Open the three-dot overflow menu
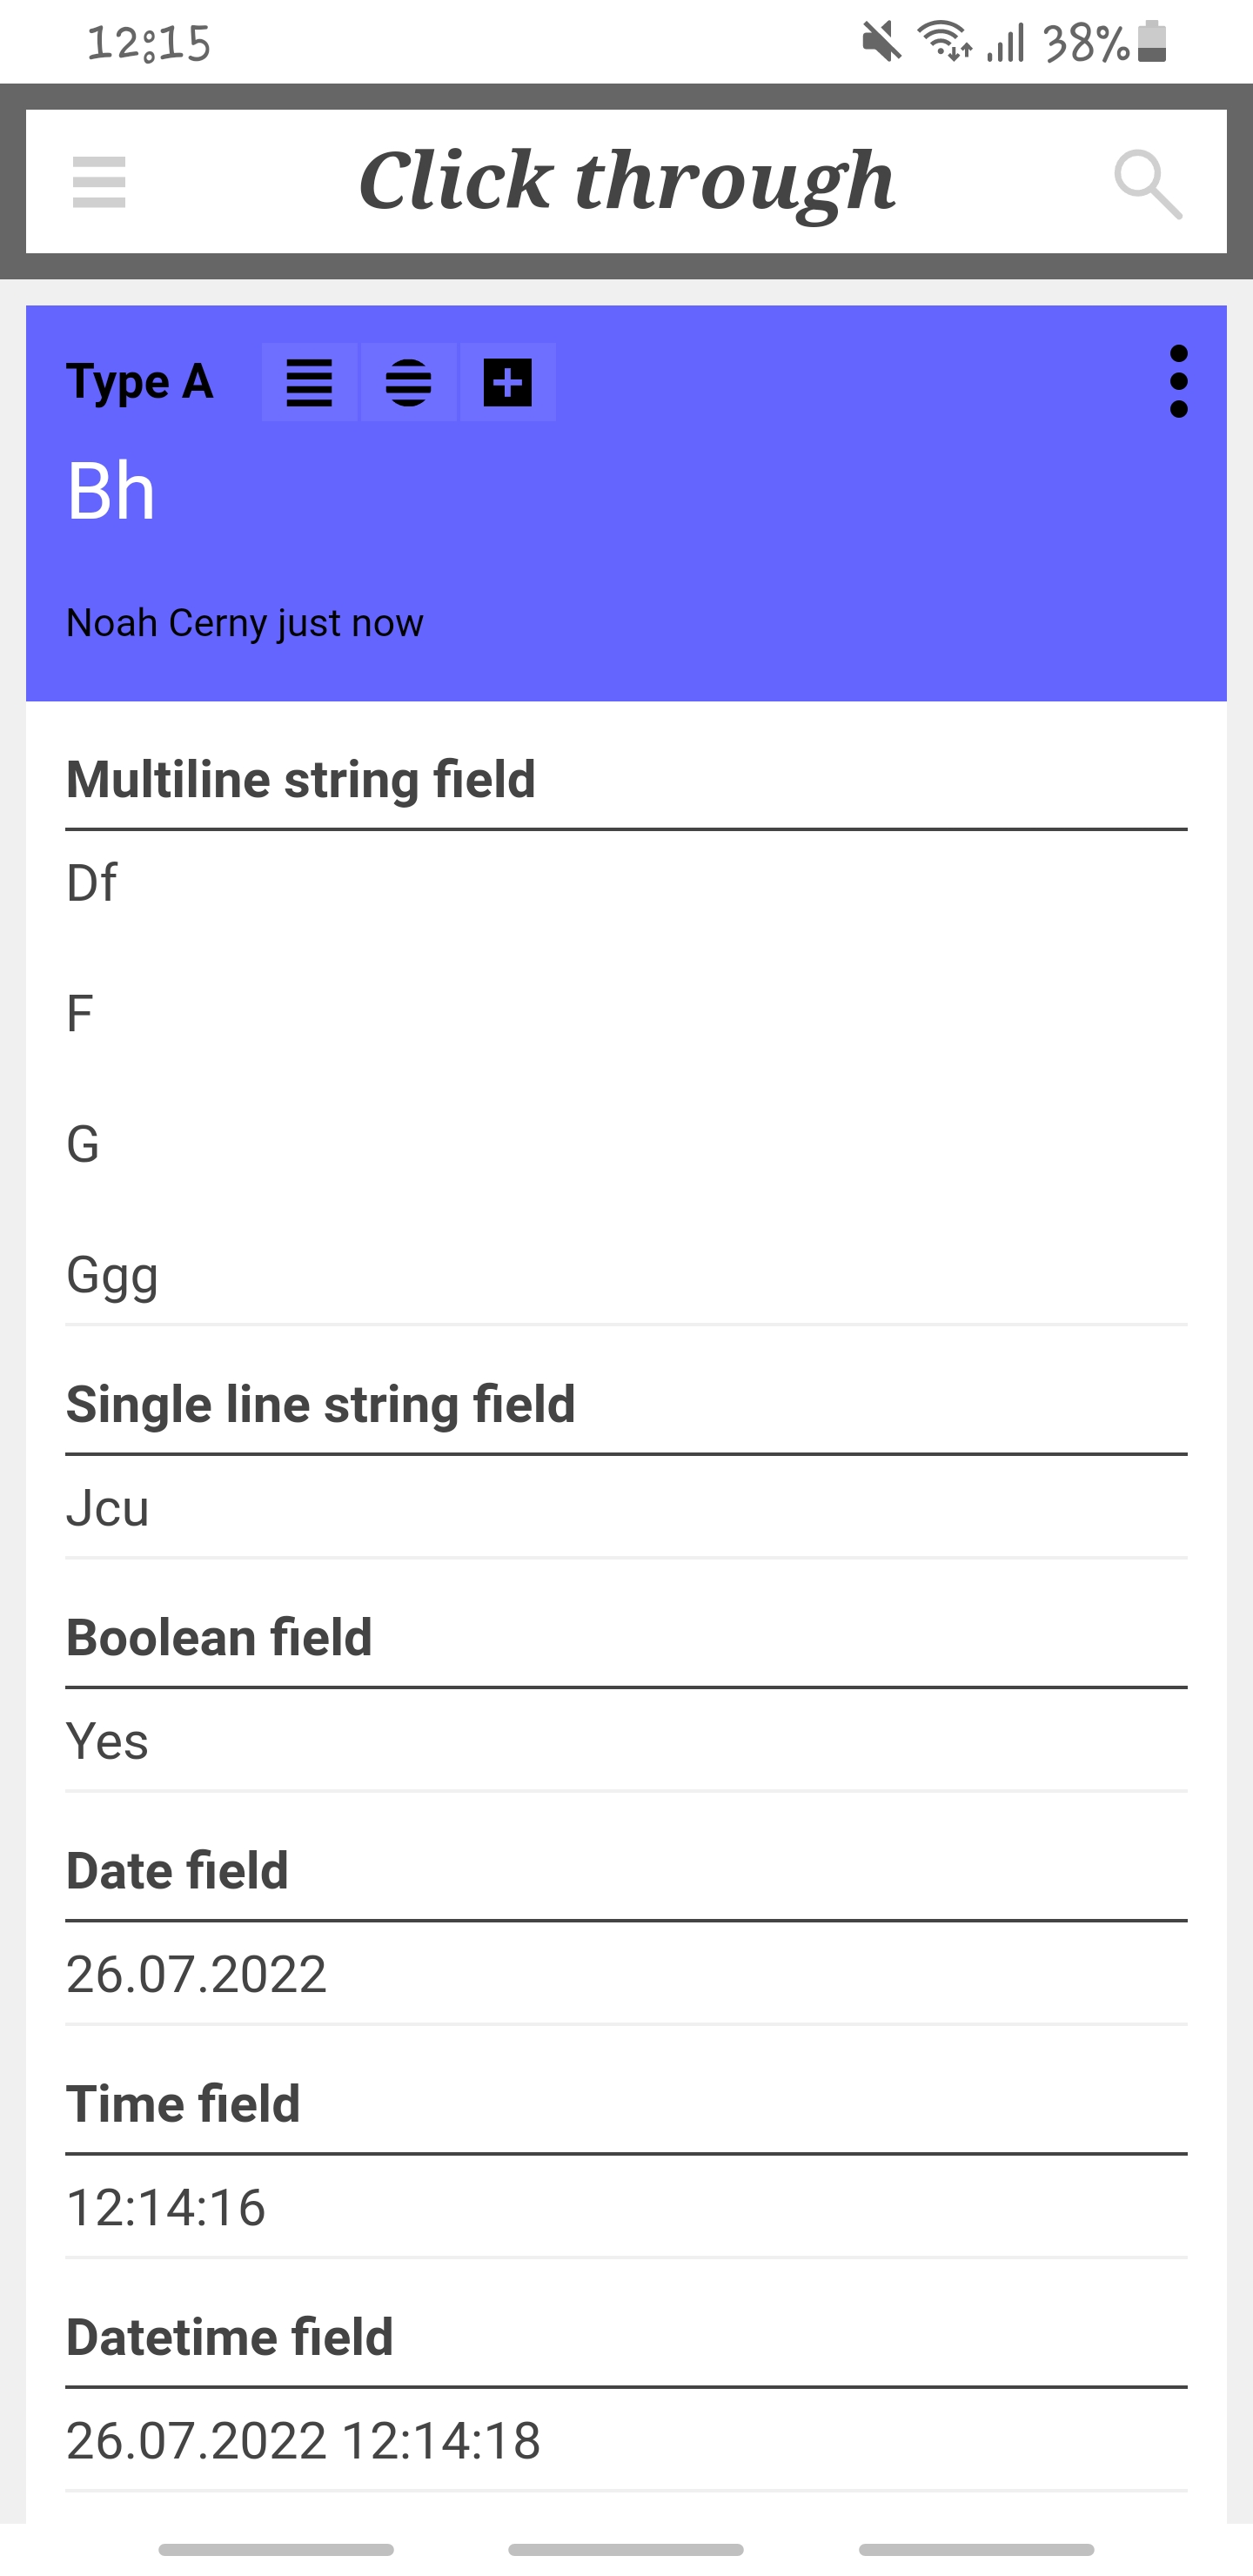Viewport: 1253px width, 2576px height. 1178,382
